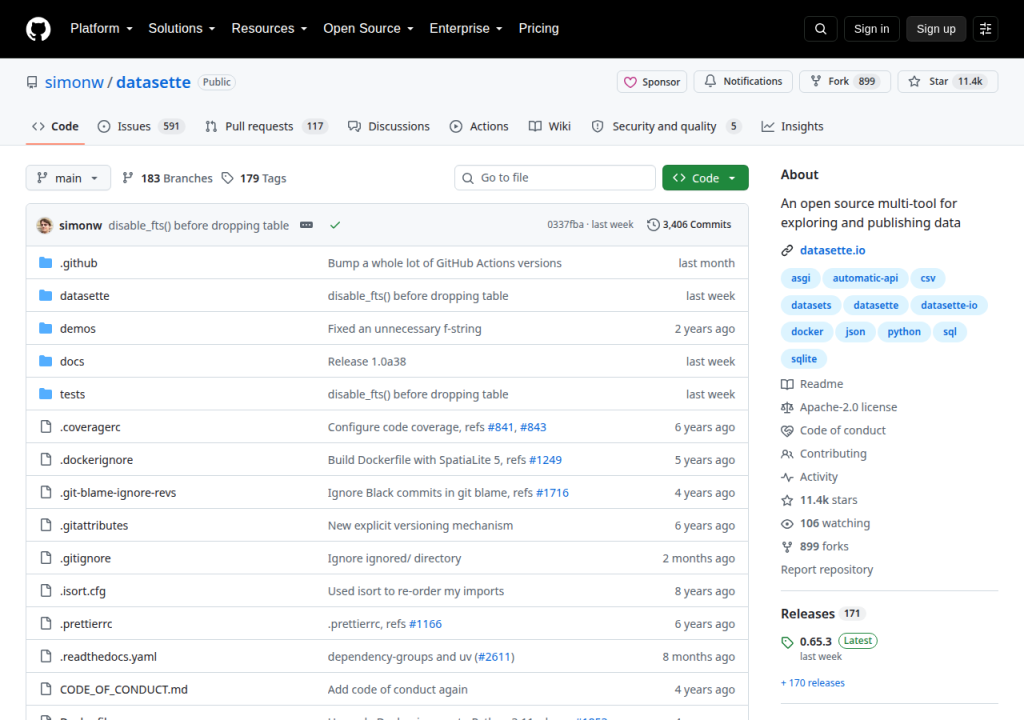
Task: Open the Actions tab
Action: (x=479, y=126)
